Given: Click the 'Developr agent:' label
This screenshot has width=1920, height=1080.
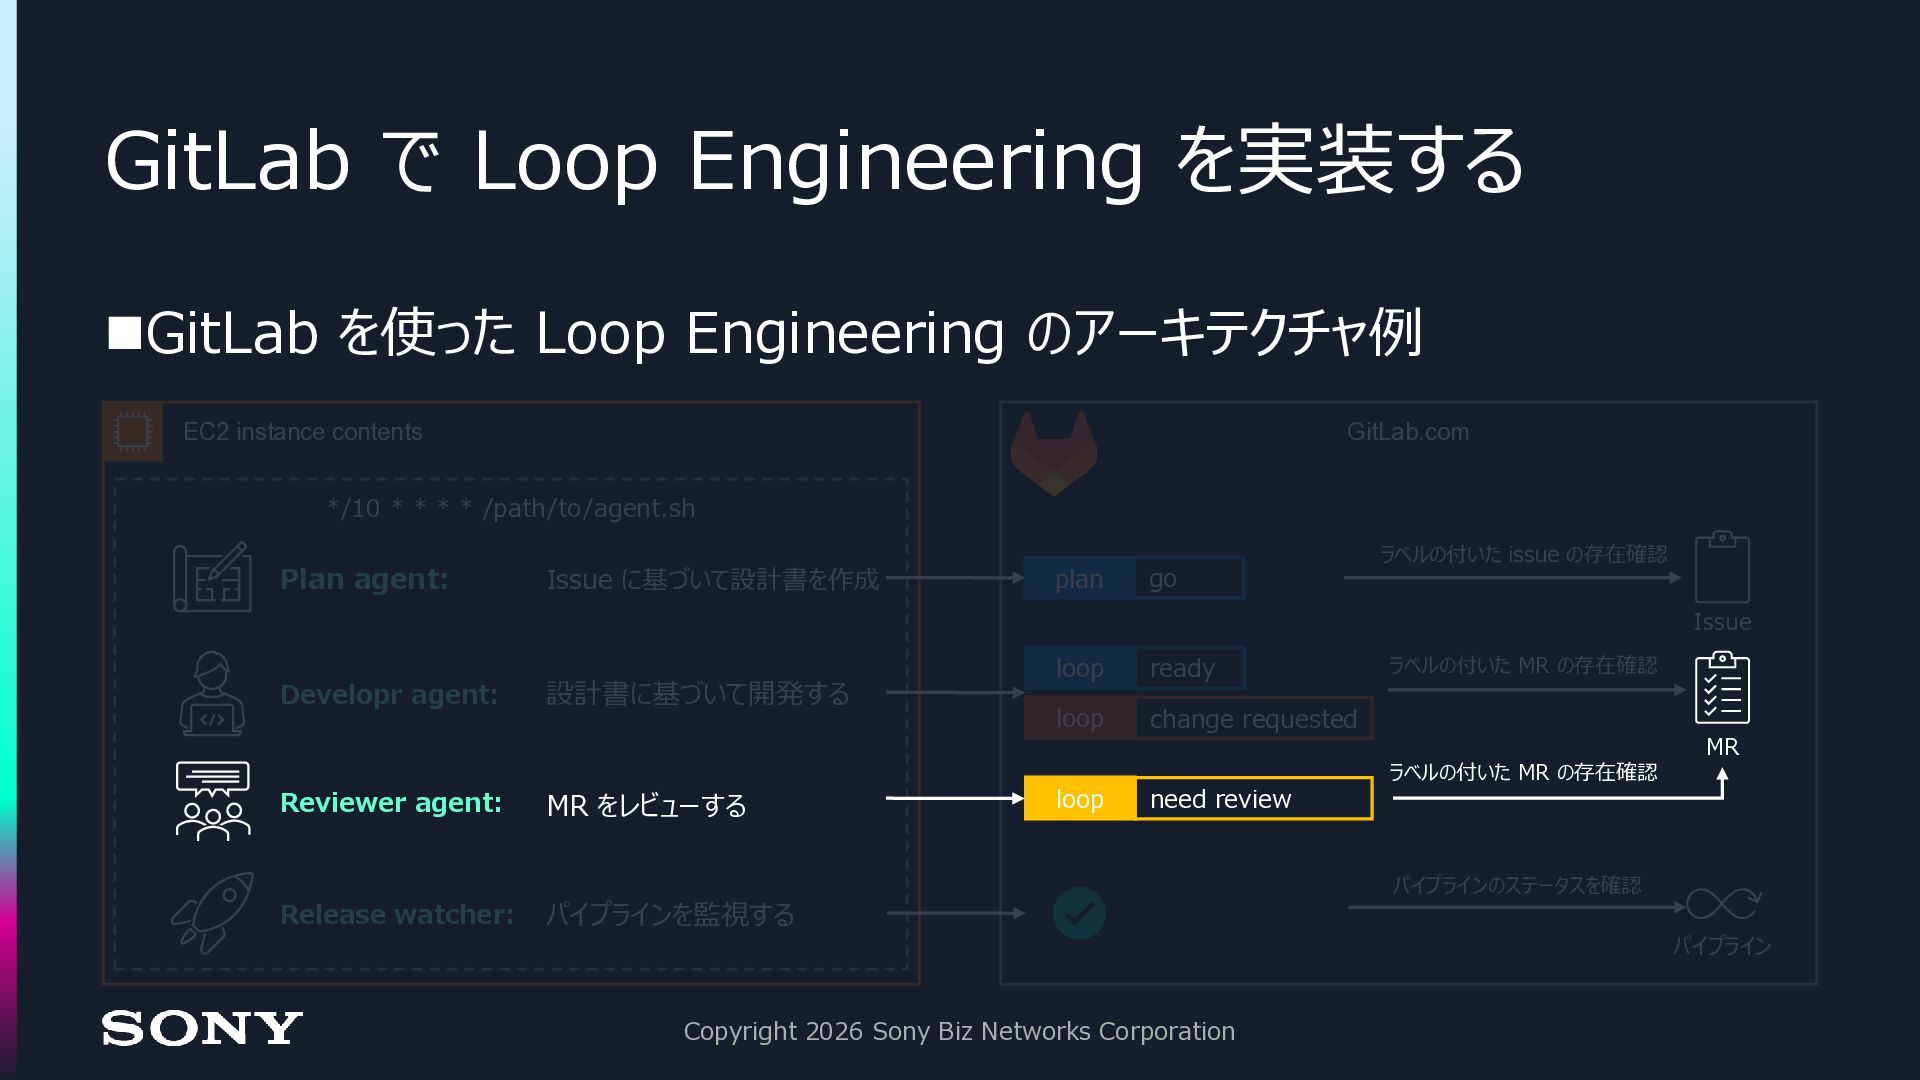Looking at the screenshot, I should pyautogui.click(x=389, y=694).
